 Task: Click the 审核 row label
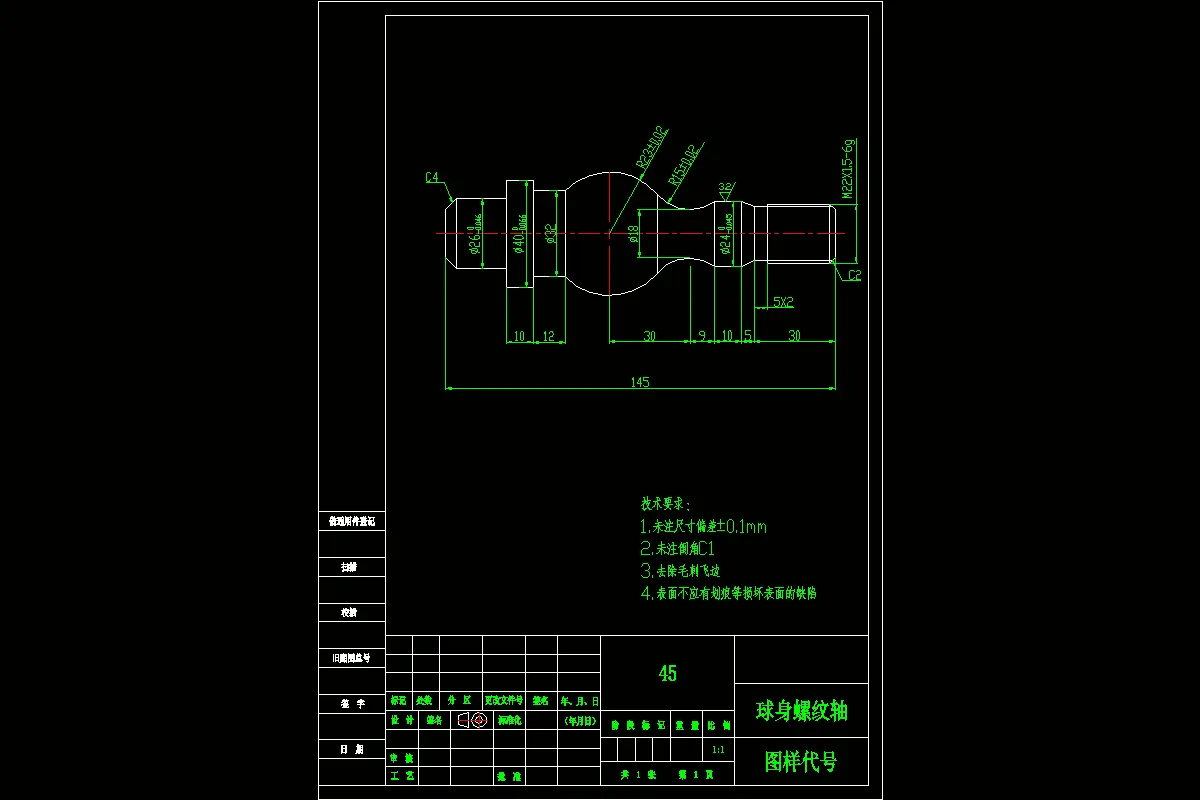coord(402,758)
